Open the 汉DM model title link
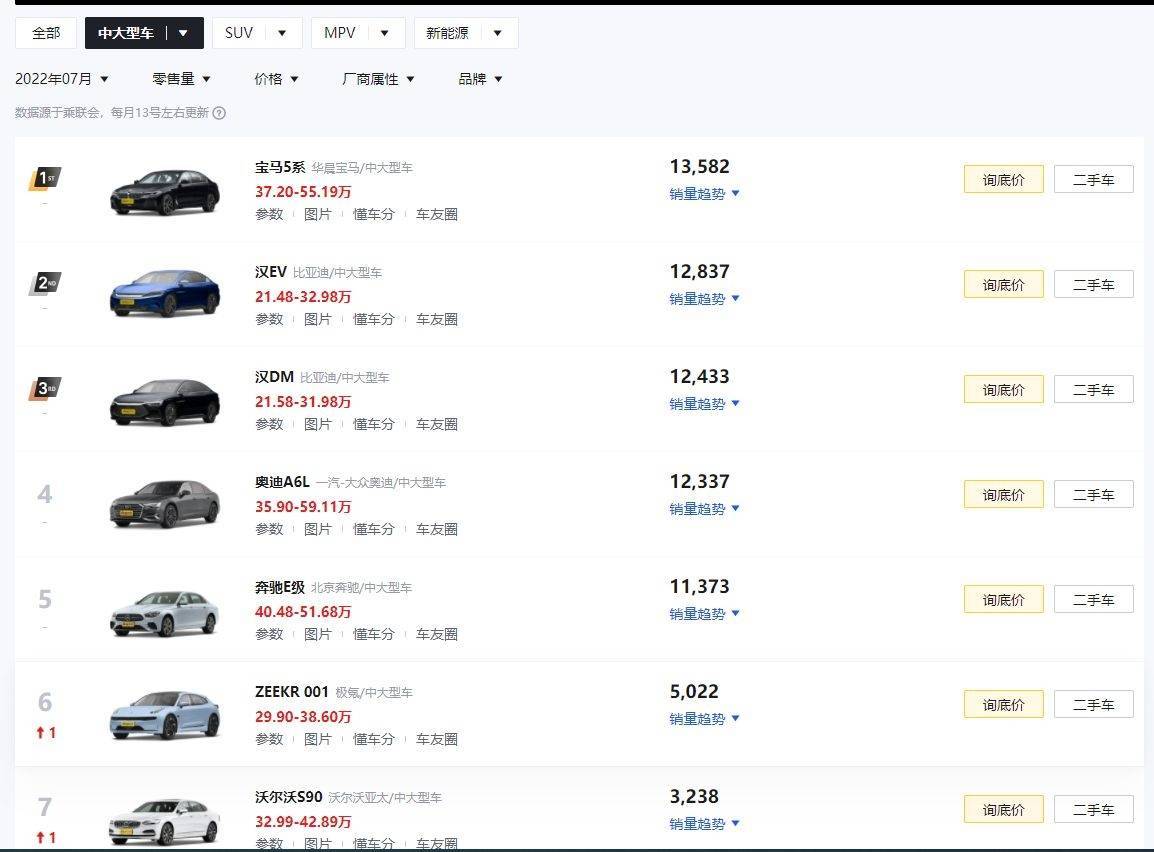1154x852 pixels. pyautogui.click(x=275, y=377)
